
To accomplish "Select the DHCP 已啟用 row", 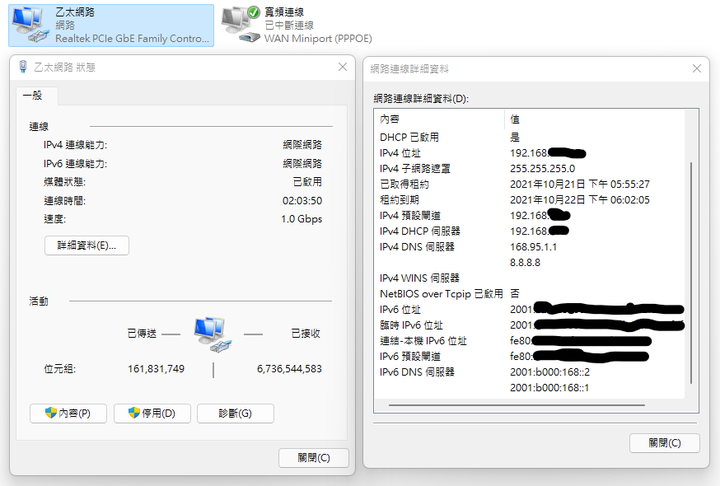I will click(x=529, y=137).
